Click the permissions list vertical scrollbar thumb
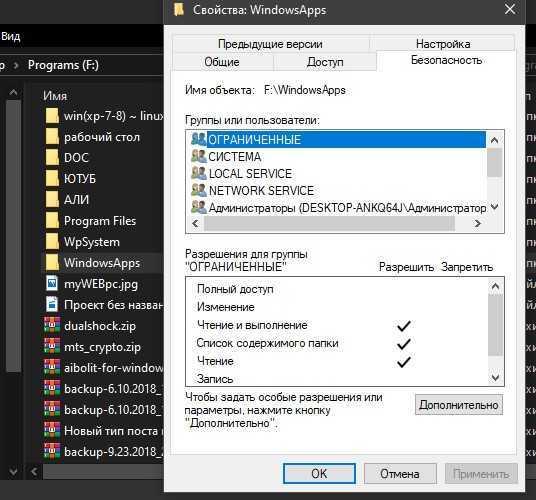Image resolution: width=536 pixels, height=500 pixels. pyautogui.click(x=495, y=326)
